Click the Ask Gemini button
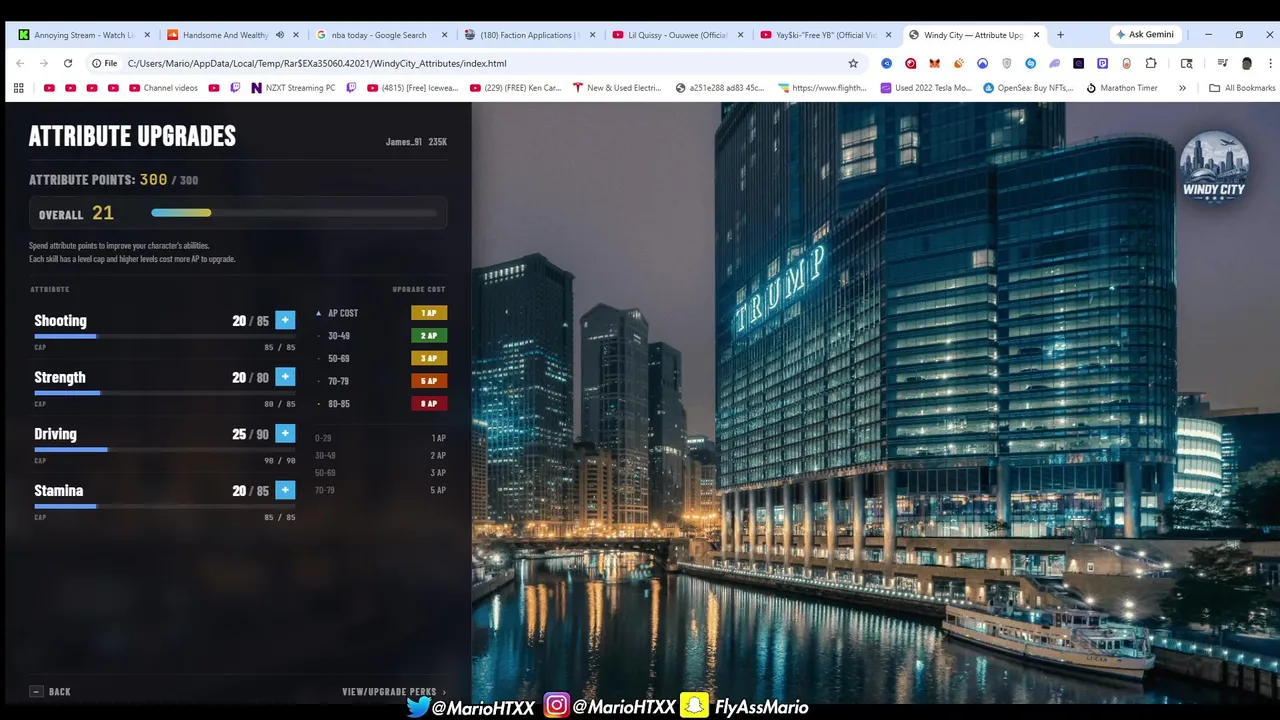Screen dimensions: 1280x720 pos(1146,35)
